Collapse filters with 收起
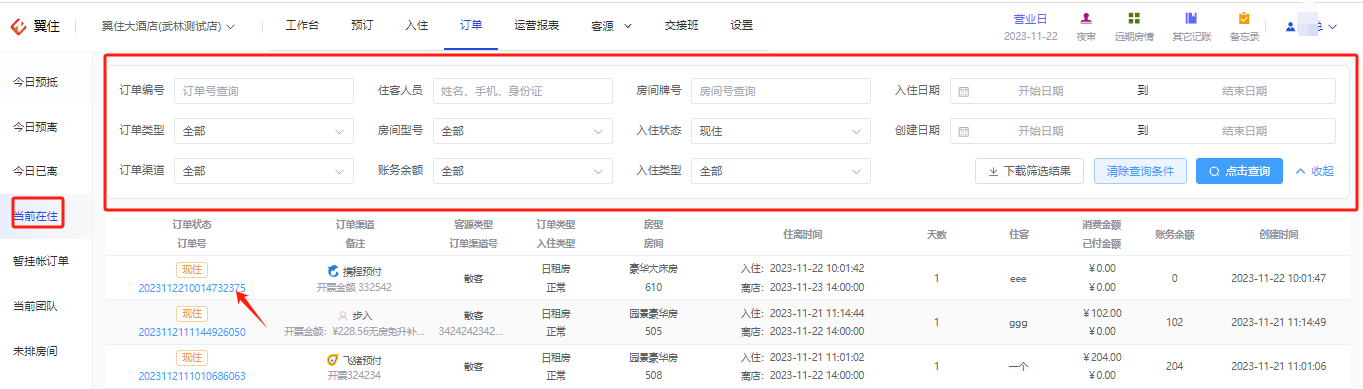This screenshot has height=389, width=1363. pyautogui.click(x=1315, y=171)
